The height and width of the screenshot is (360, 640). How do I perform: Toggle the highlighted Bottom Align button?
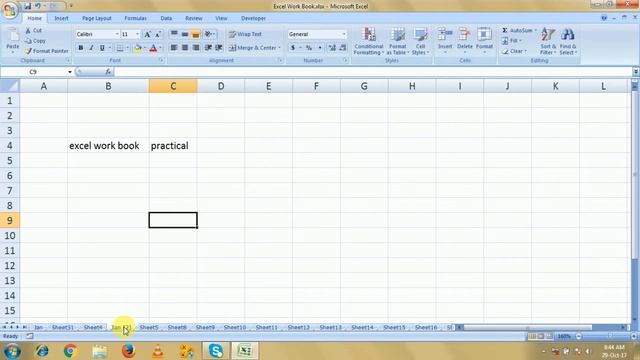[196, 34]
